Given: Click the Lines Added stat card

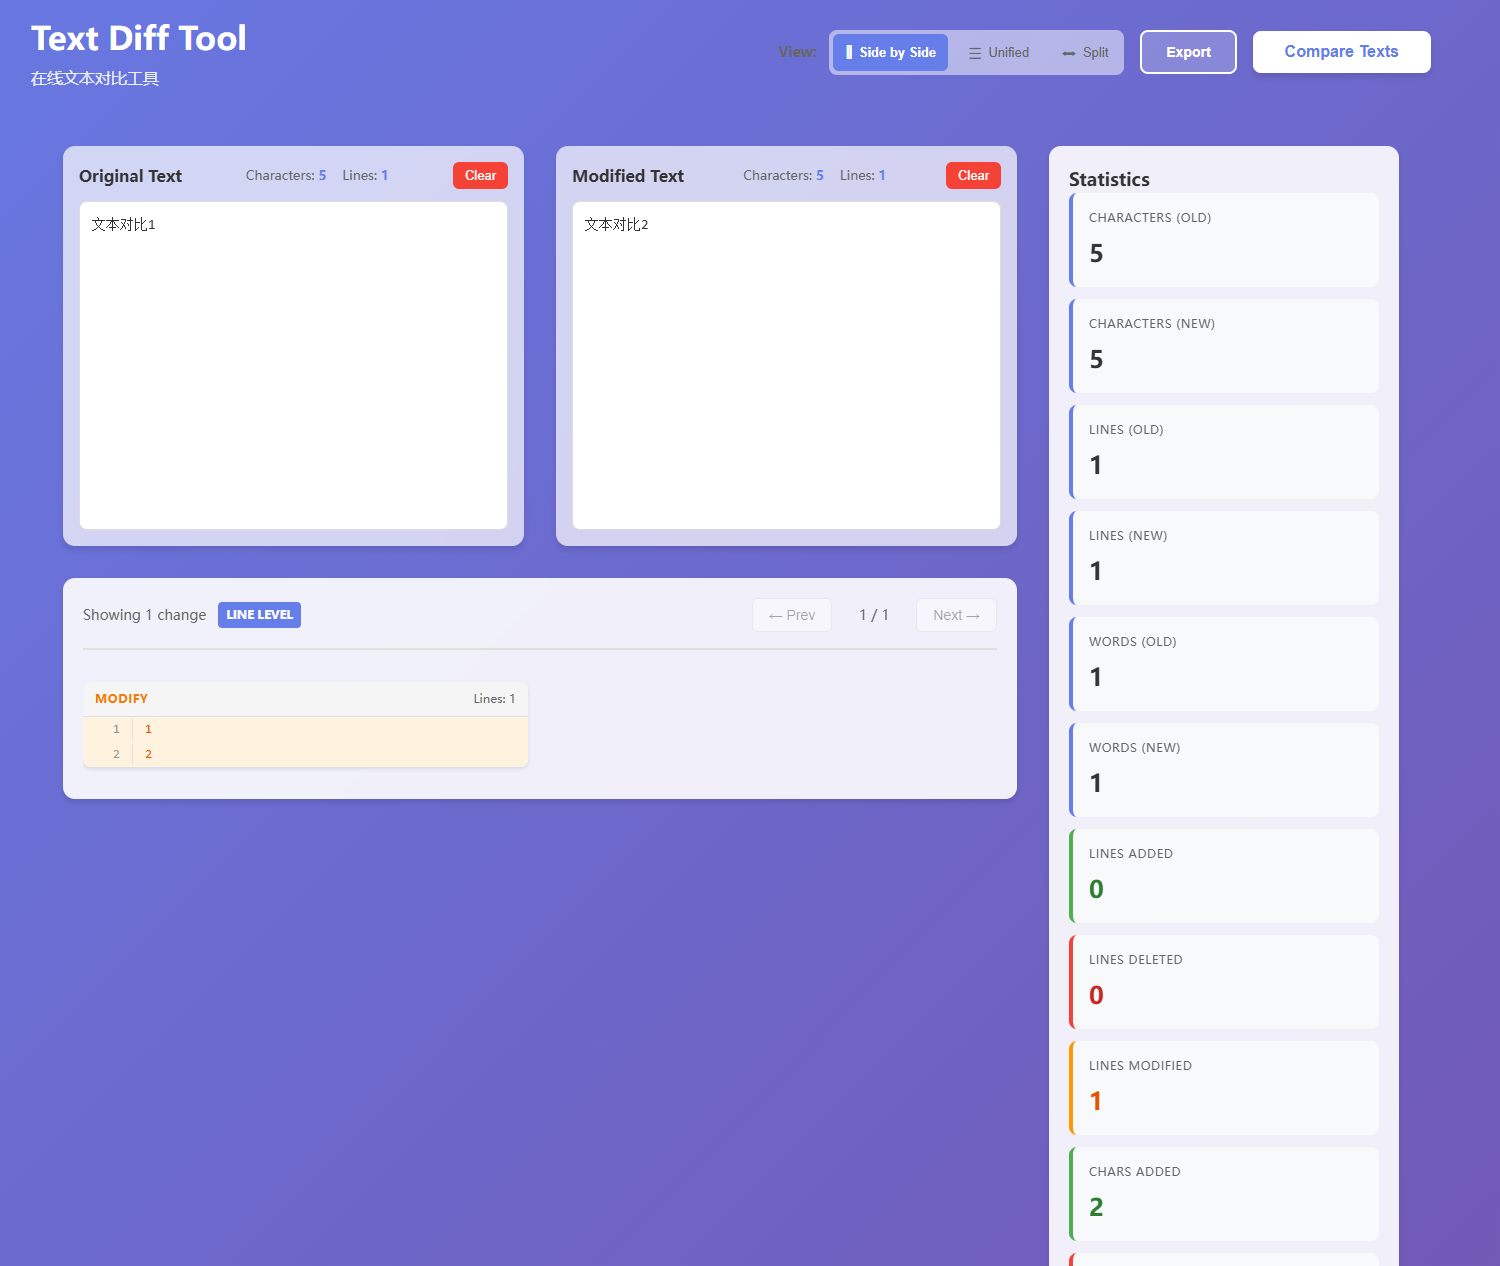Looking at the screenshot, I should pos(1224,876).
